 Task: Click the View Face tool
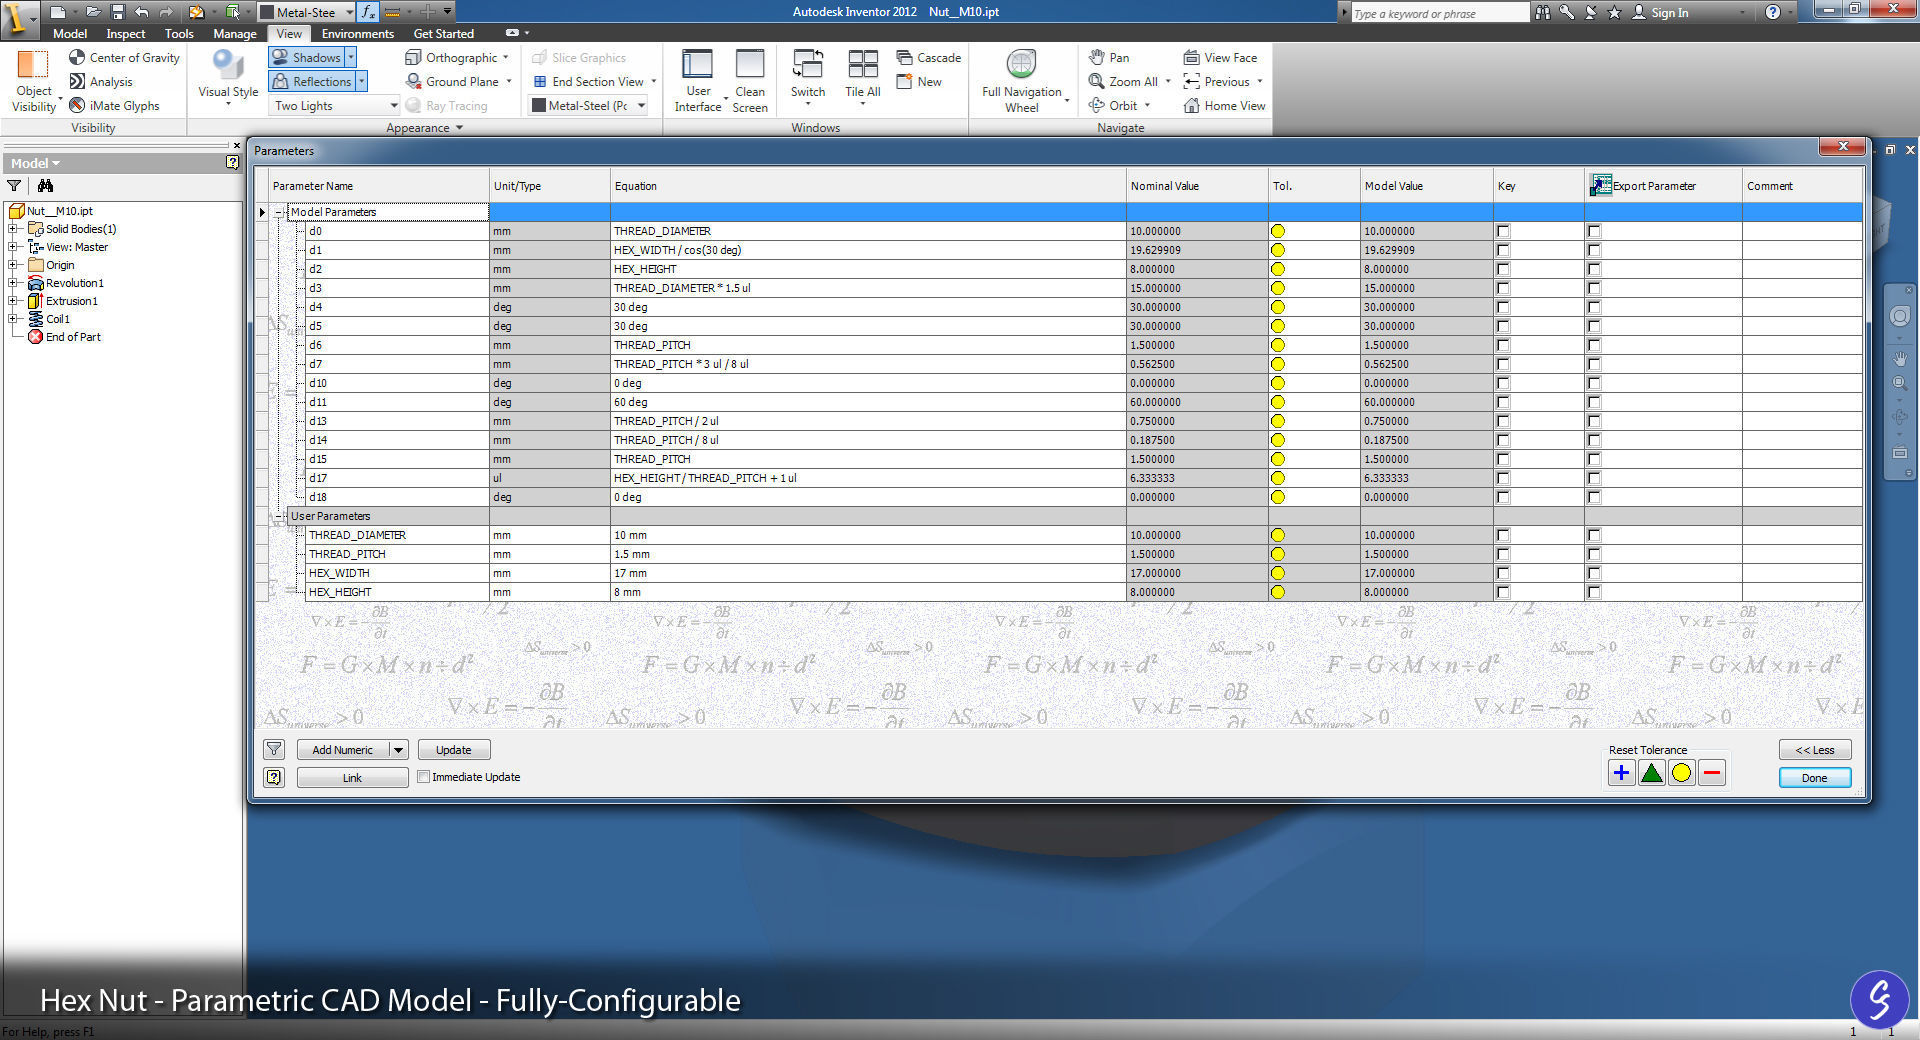point(1220,58)
